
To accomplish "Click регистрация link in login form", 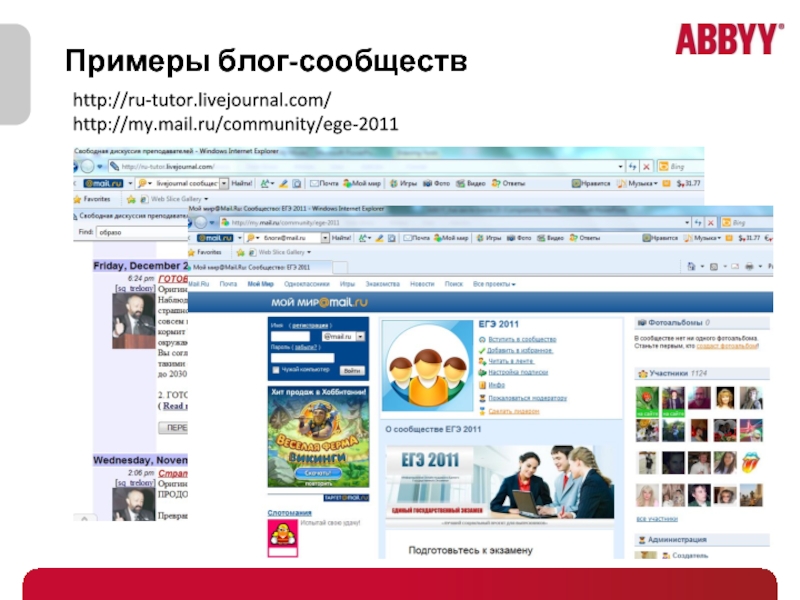I will [x=310, y=325].
